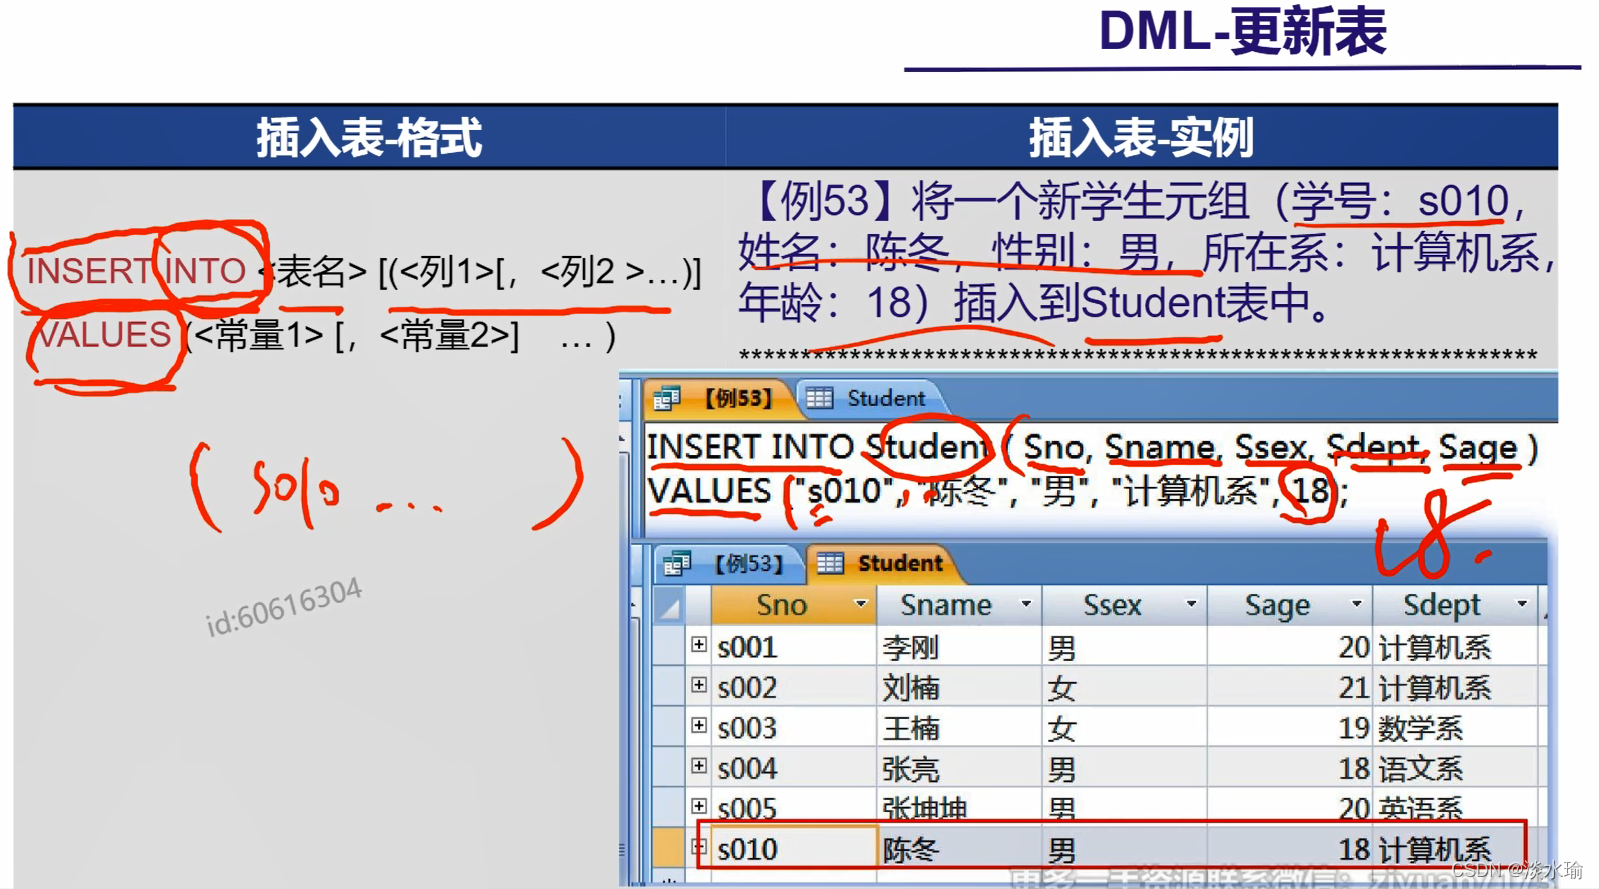Expand the subdatasheet for row s002
Viewport: 1599px width, 889px height.
click(699, 685)
